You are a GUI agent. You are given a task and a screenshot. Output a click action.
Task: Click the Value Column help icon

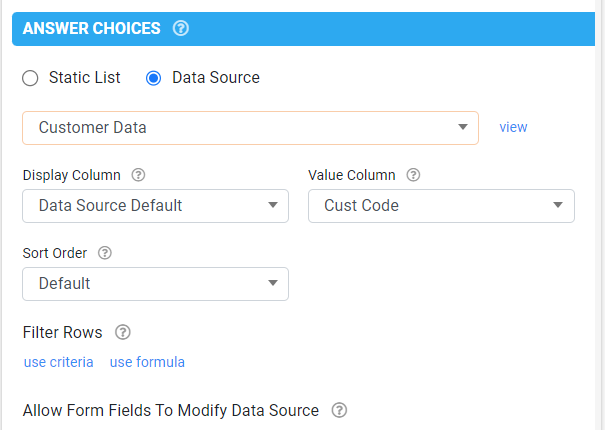coord(413,175)
